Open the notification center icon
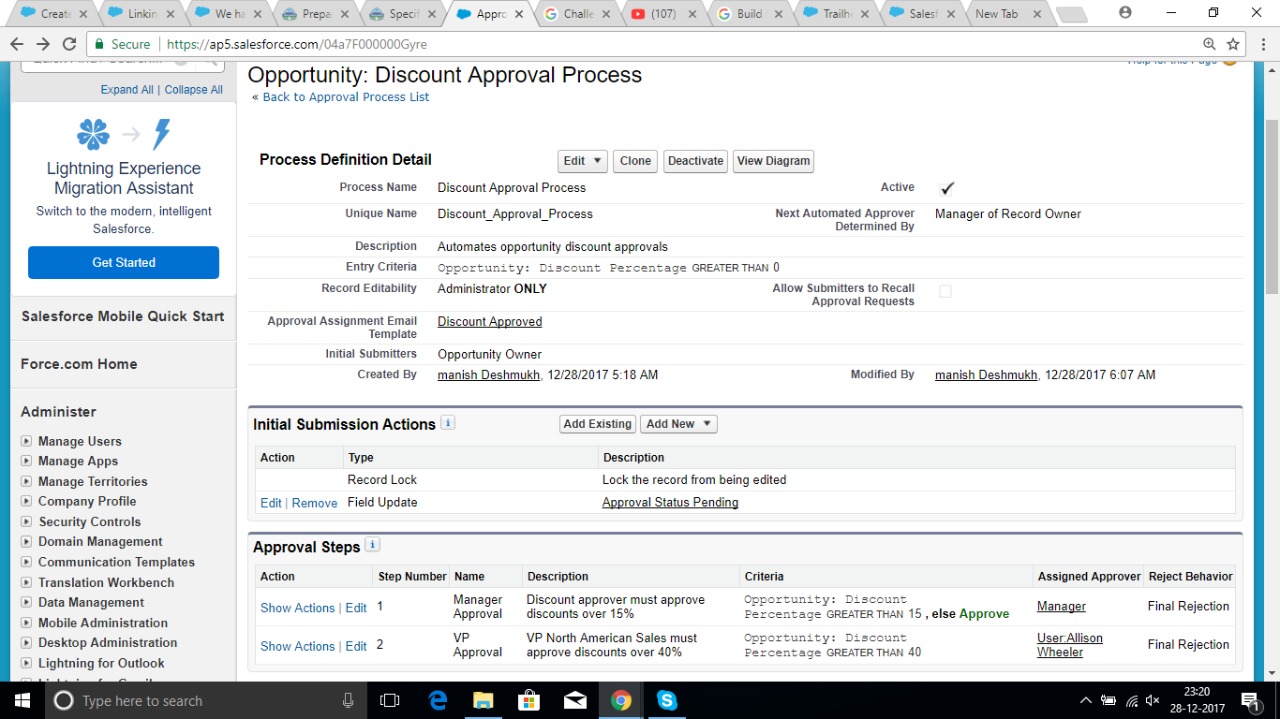The width and height of the screenshot is (1280, 719). (x=1250, y=700)
